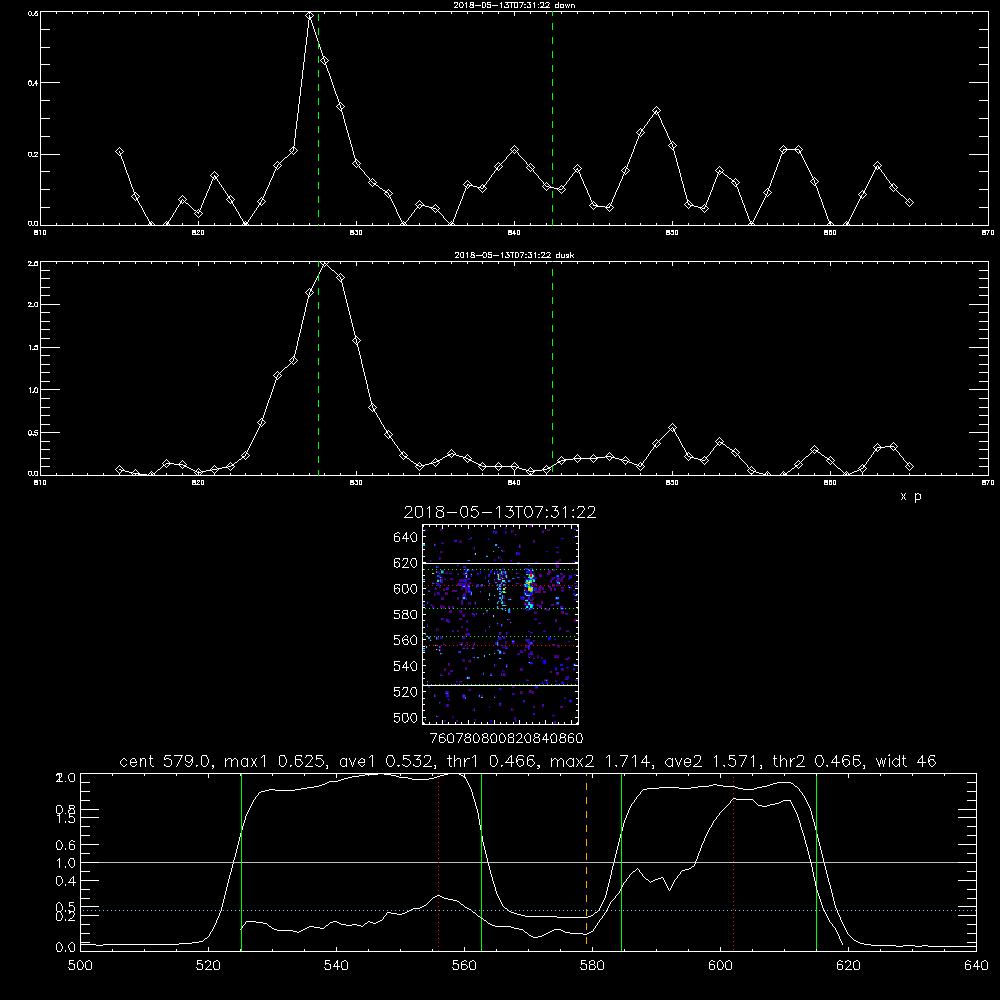Click the spectral image y-axis label 500
Viewport: 1000px width, 1000px height.
point(405,717)
